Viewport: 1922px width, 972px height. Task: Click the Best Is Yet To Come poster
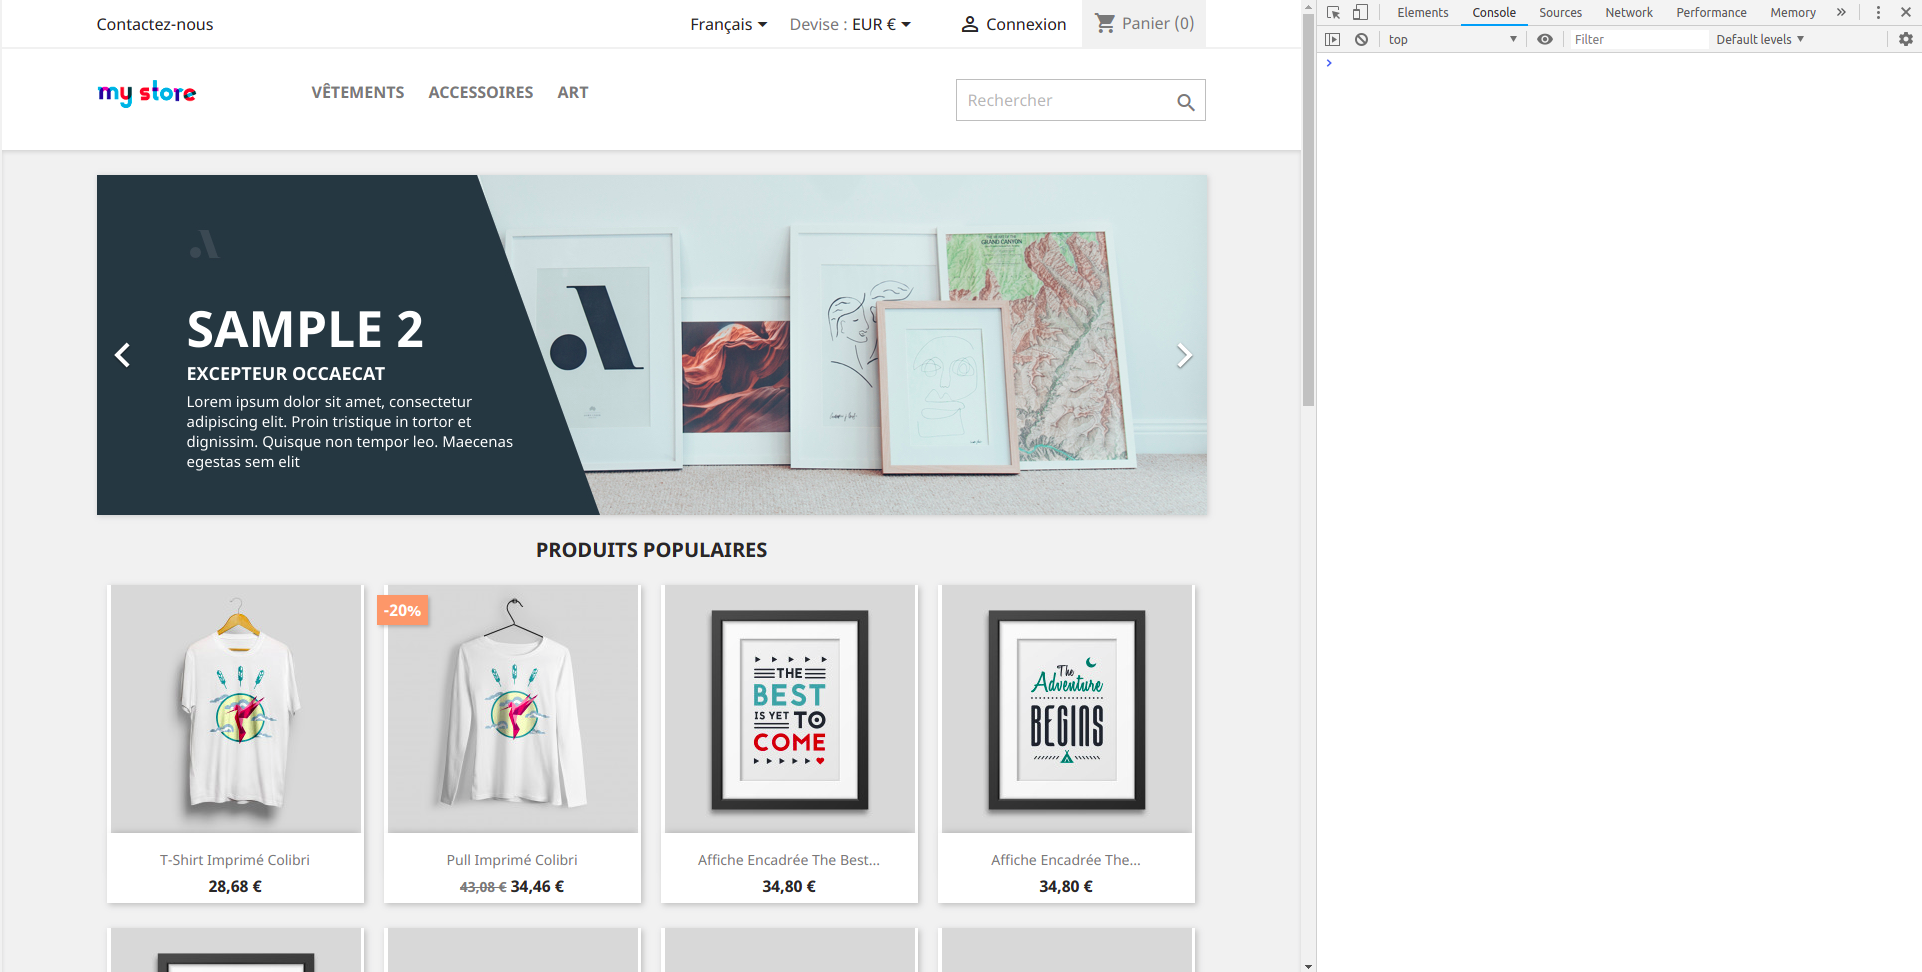tap(790, 709)
